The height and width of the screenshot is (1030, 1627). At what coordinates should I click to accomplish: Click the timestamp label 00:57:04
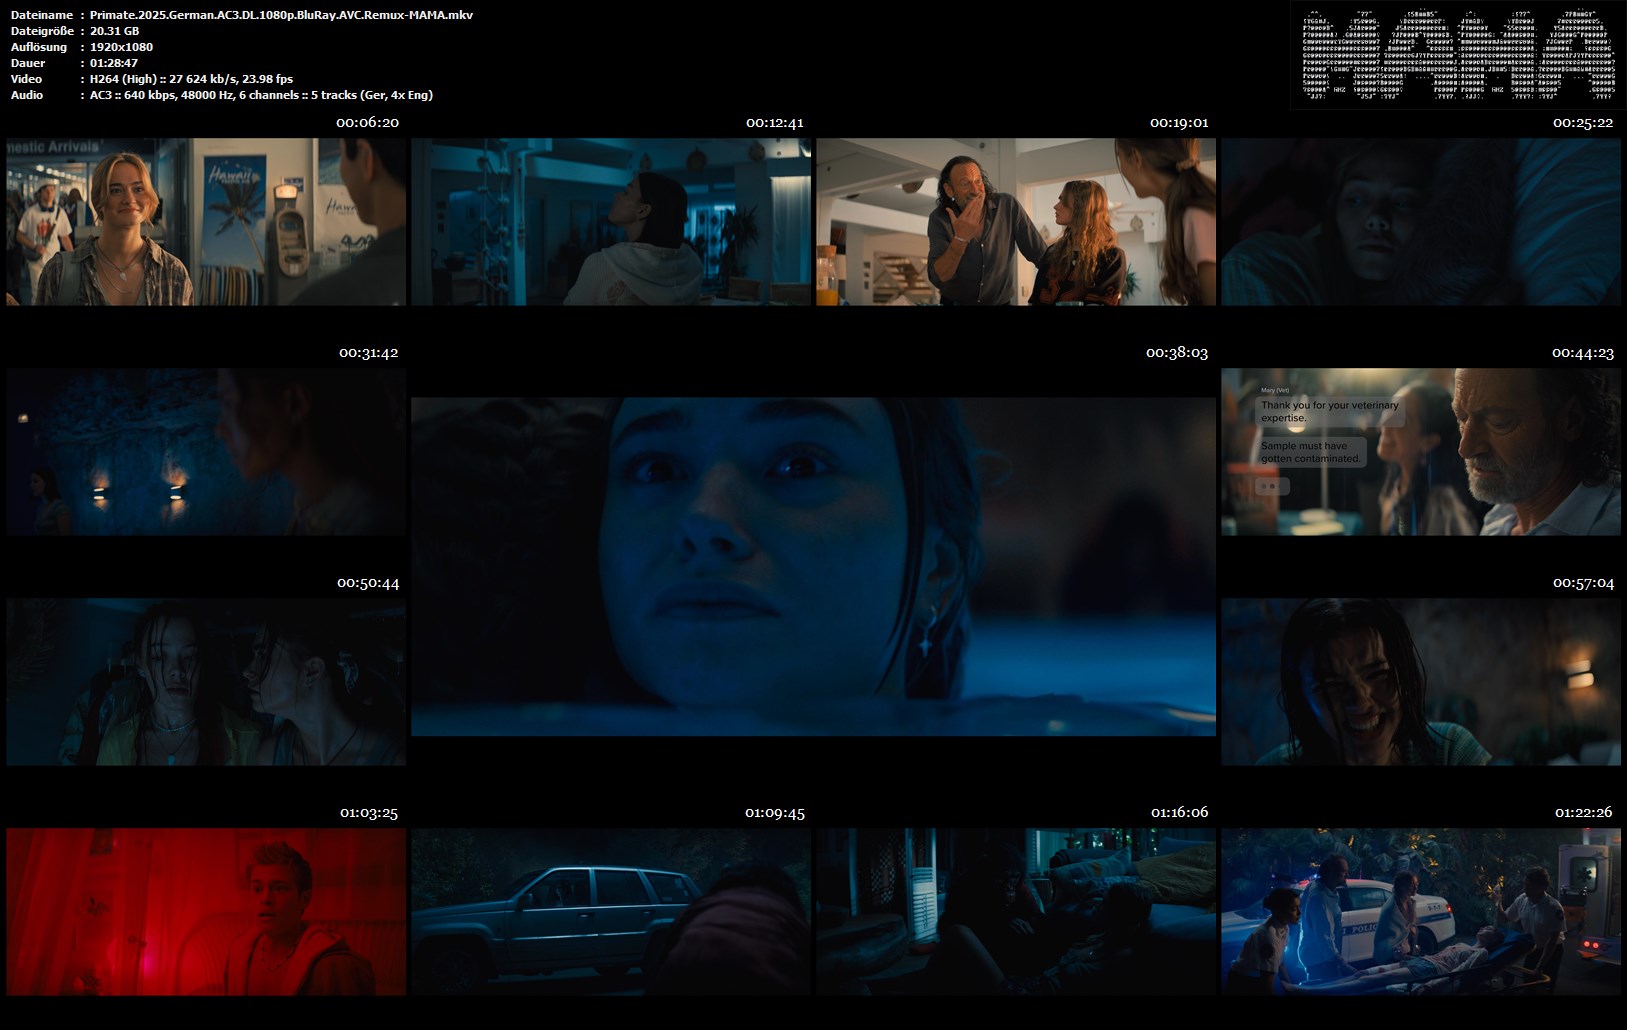[1583, 583]
